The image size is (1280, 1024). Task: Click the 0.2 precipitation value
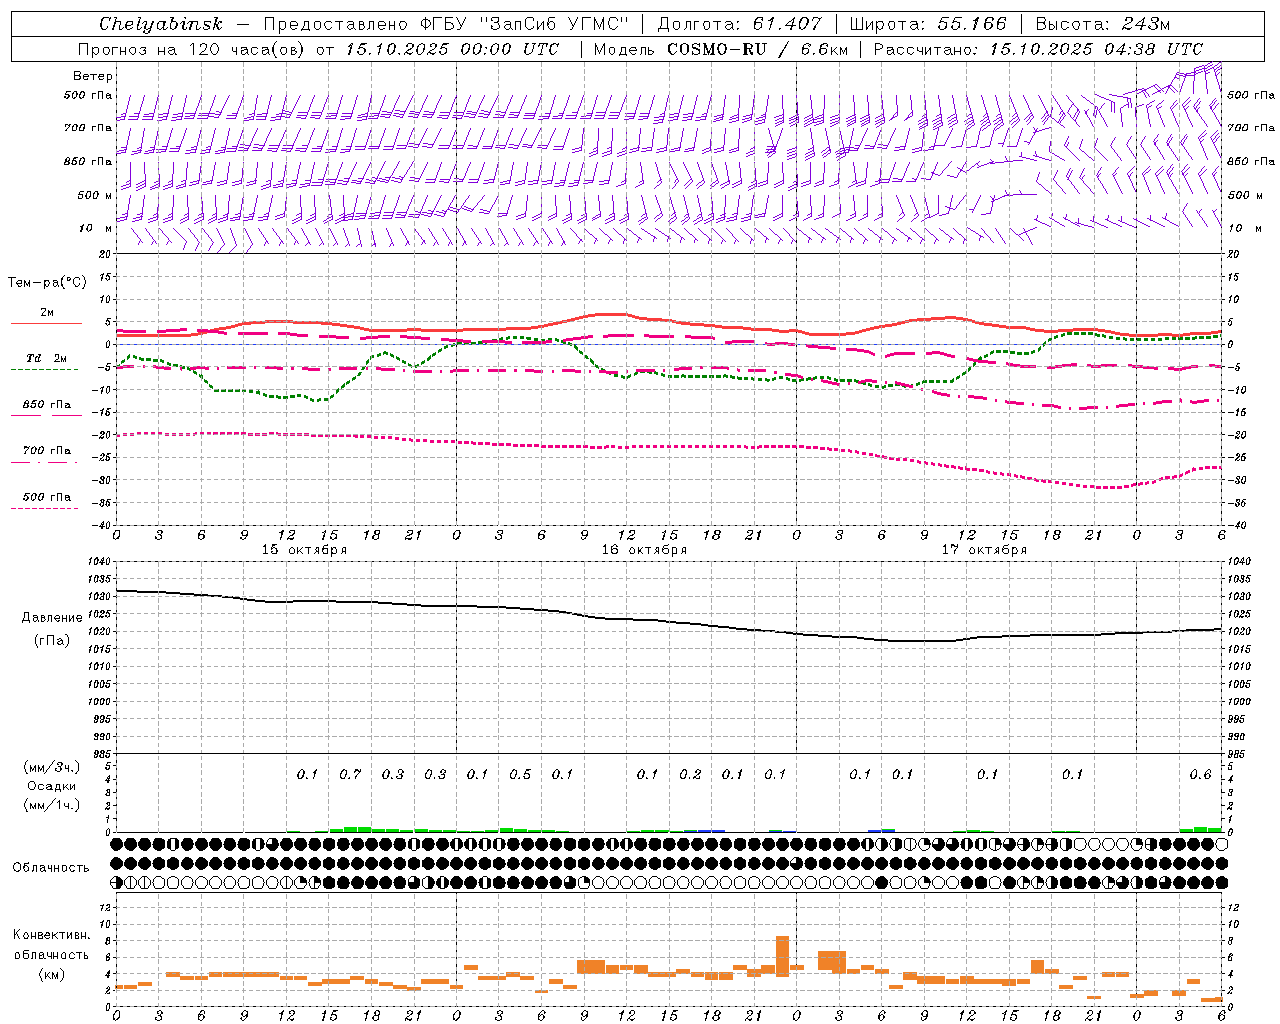point(690,775)
